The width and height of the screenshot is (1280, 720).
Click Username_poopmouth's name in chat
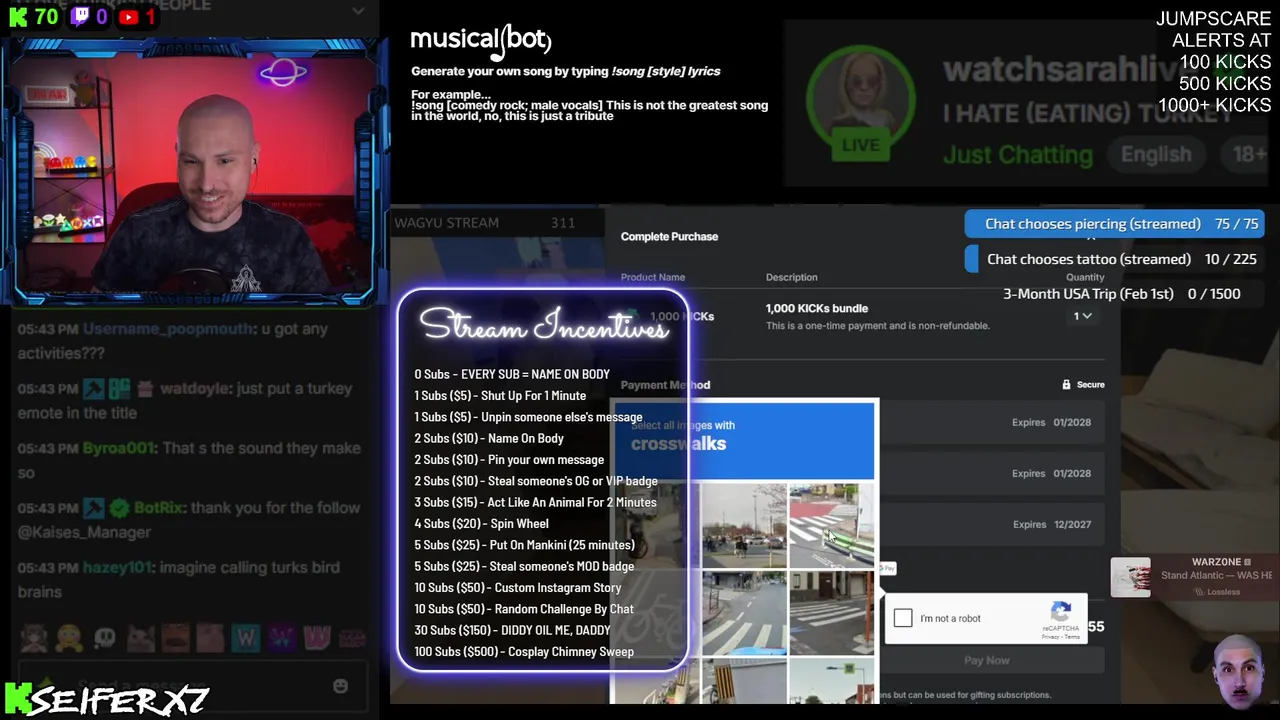pos(170,329)
